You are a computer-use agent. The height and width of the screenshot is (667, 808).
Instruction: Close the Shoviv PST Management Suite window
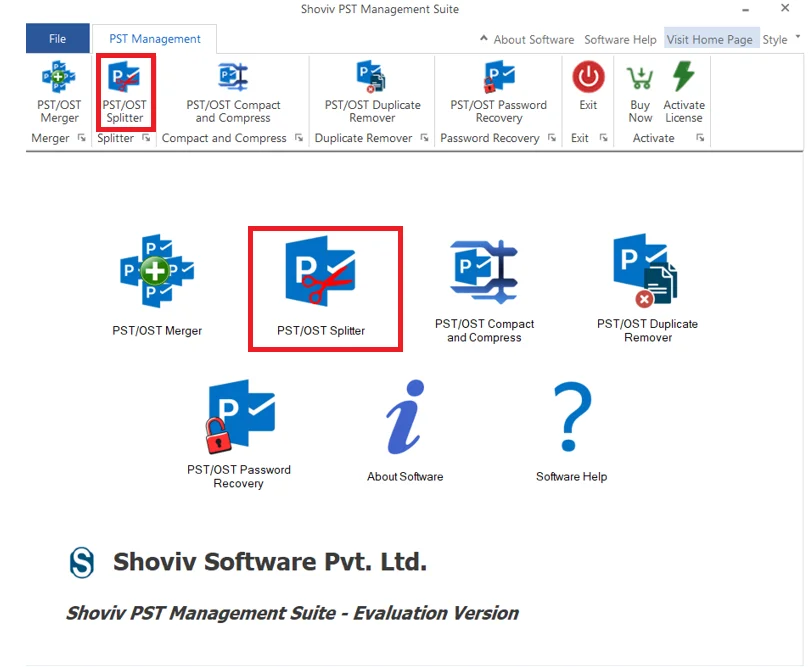785,8
